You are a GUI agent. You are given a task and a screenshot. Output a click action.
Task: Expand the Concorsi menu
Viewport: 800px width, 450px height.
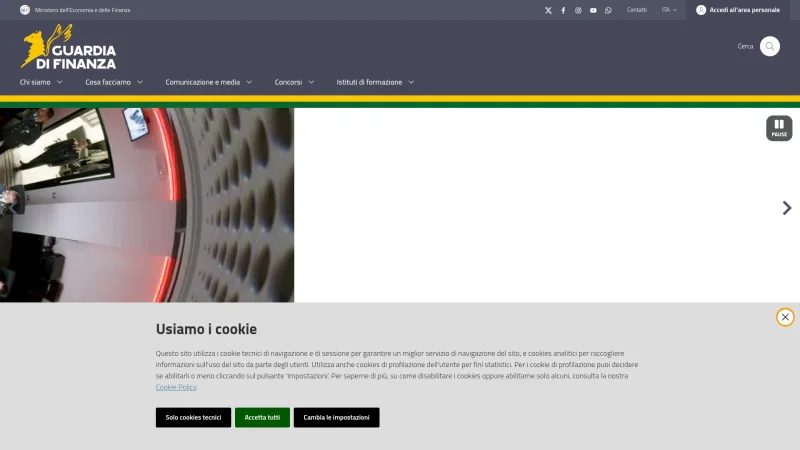tap(294, 82)
